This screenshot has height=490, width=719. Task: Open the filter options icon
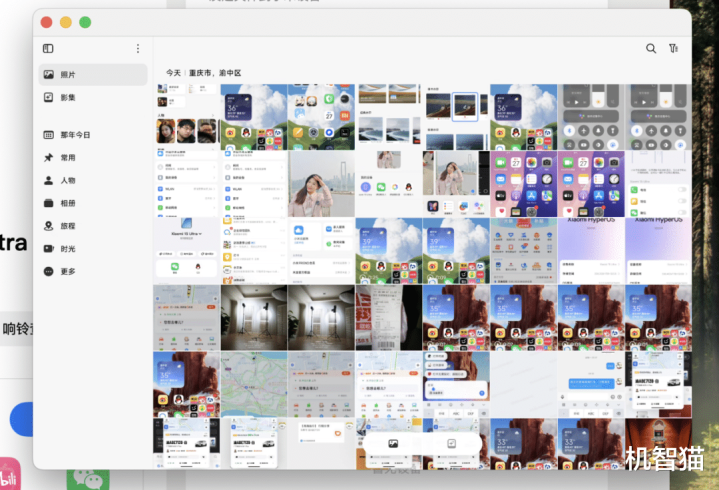tap(674, 48)
